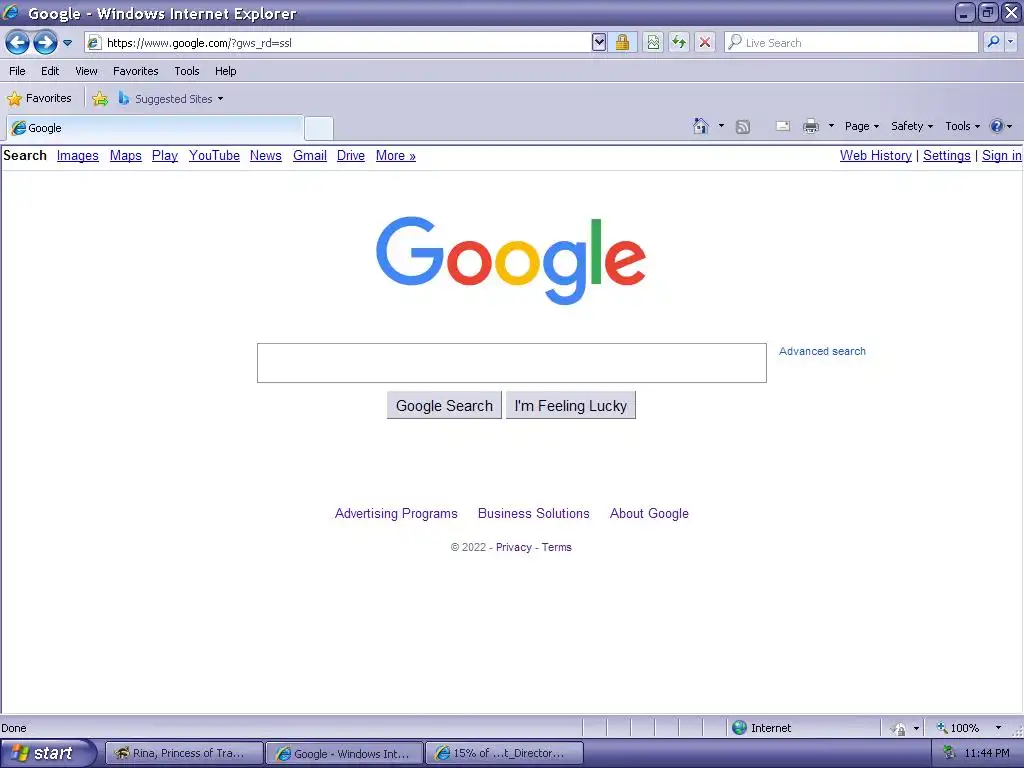Click the Google logo image
This screenshot has width=1024, height=768.
(x=511, y=259)
